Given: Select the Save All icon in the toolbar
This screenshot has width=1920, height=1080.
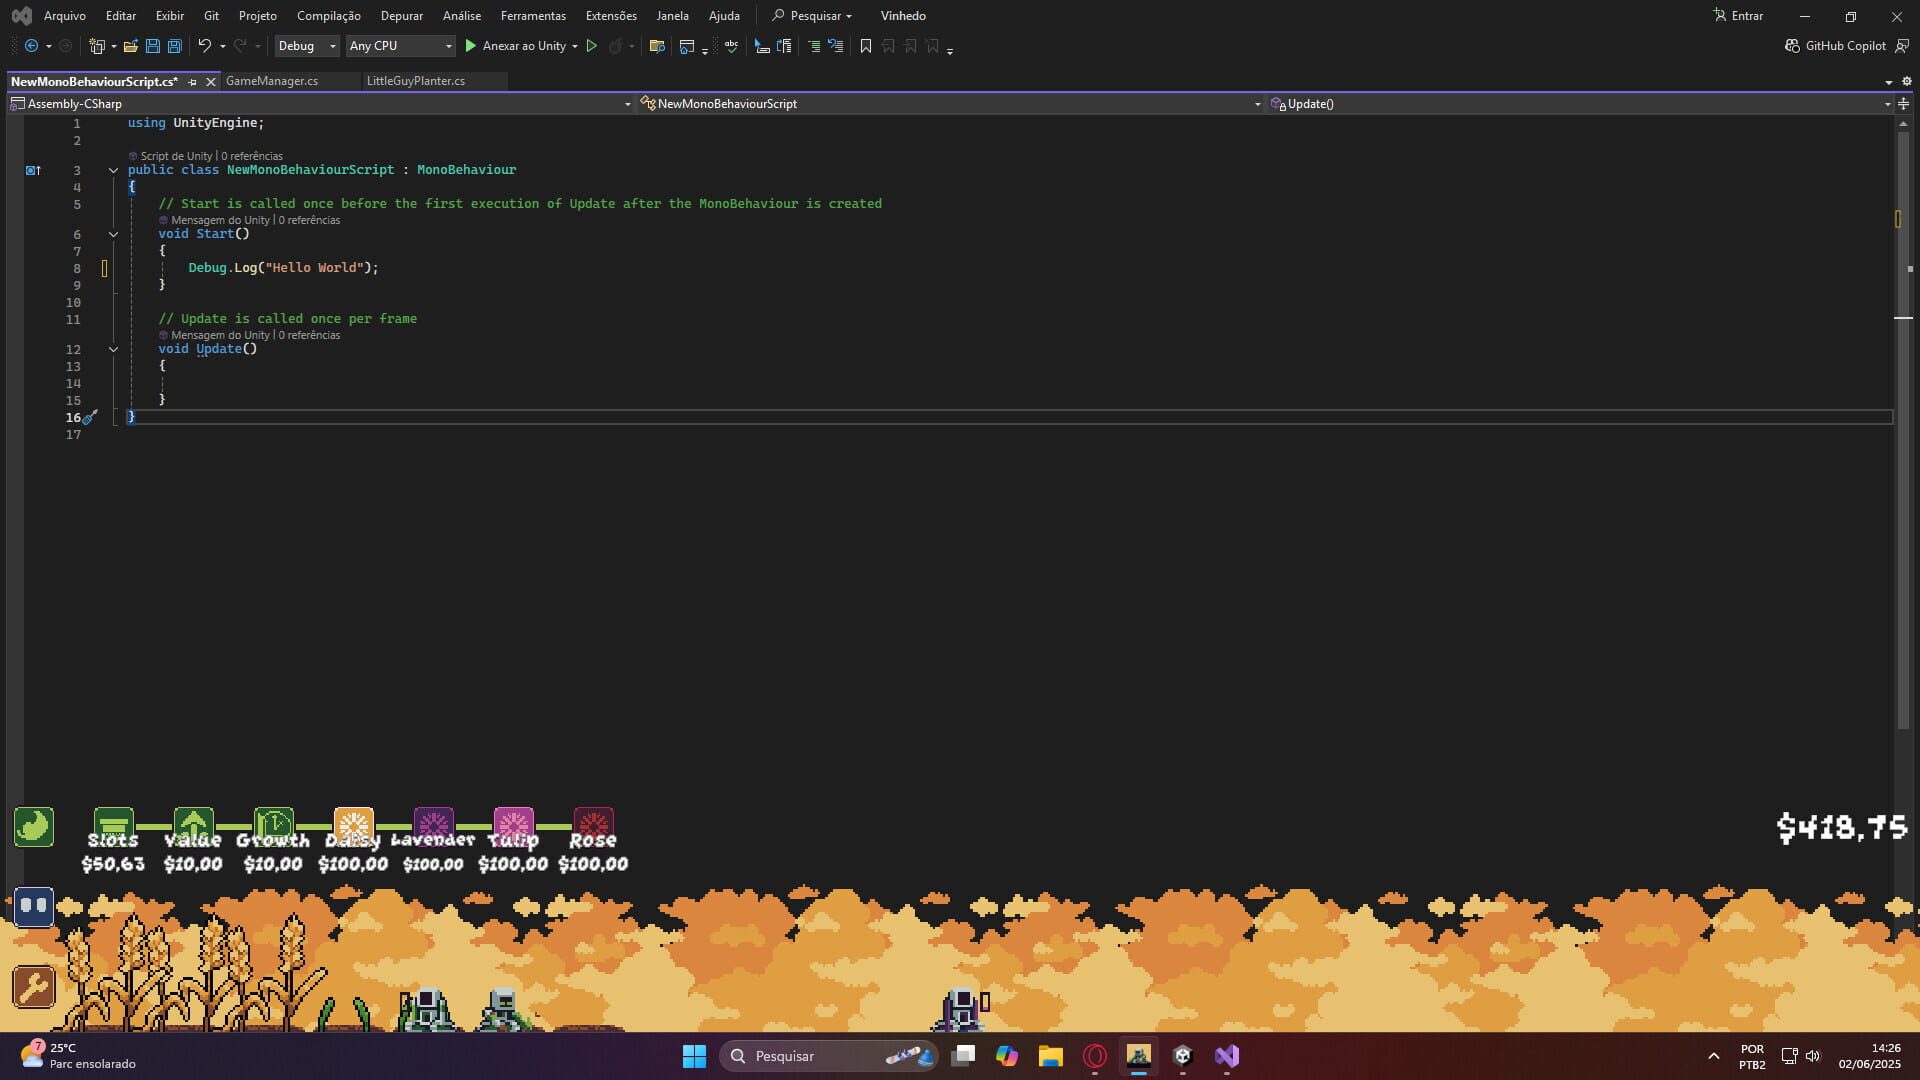Looking at the screenshot, I should coord(174,46).
